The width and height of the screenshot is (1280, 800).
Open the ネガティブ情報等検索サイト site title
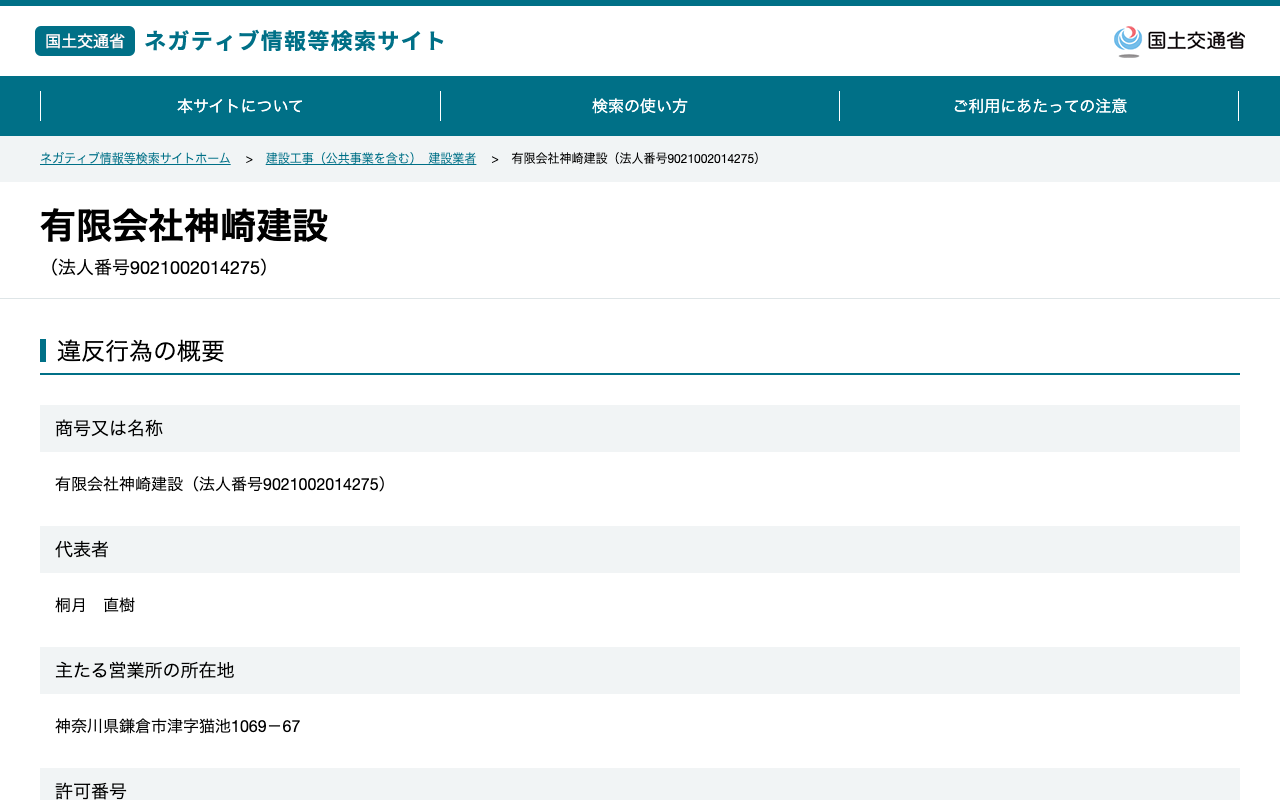(x=295, y=41)
